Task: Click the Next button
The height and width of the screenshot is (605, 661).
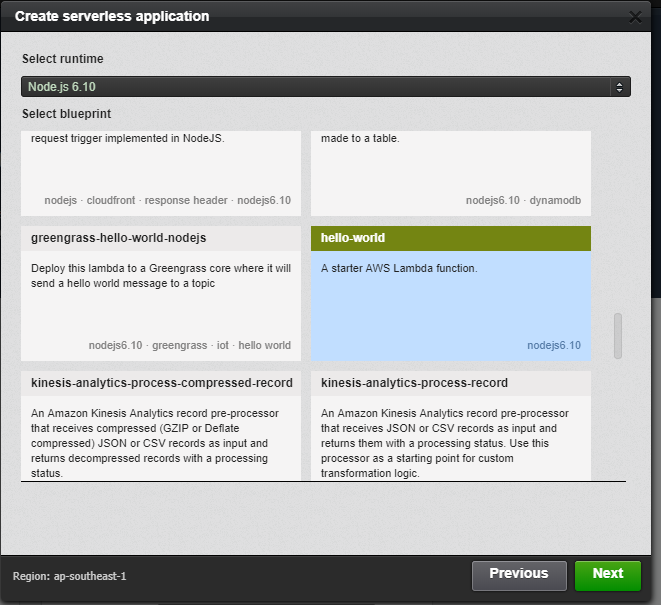Action: pos(607,575)
